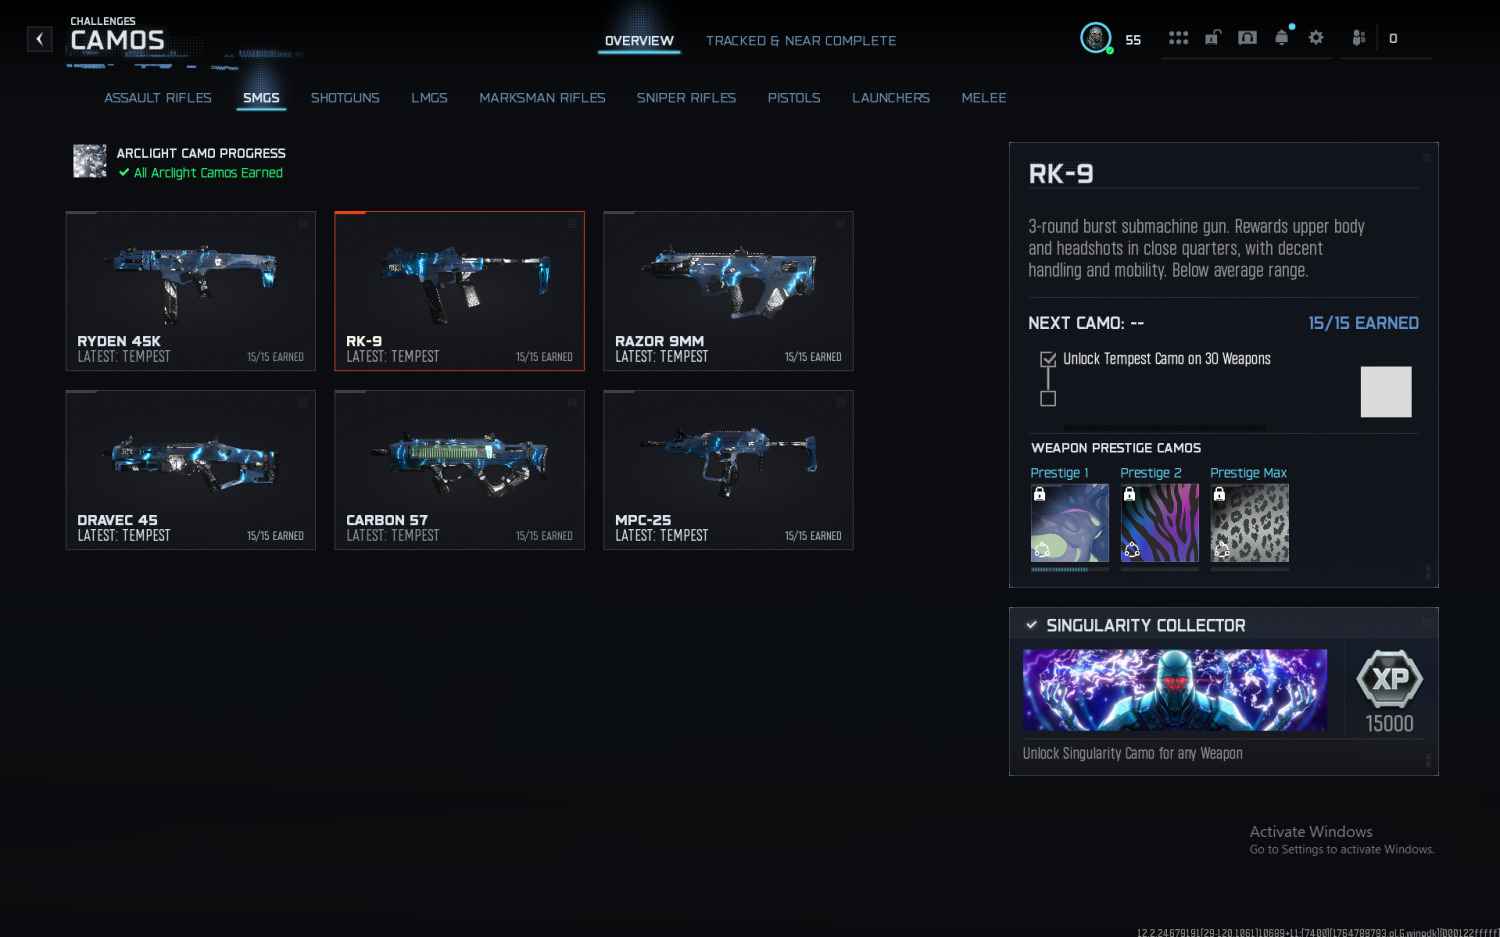This screenshot has width=1500, height=937.
Task: Select the Sniper Rifles category
Action: tap(686, 98)
